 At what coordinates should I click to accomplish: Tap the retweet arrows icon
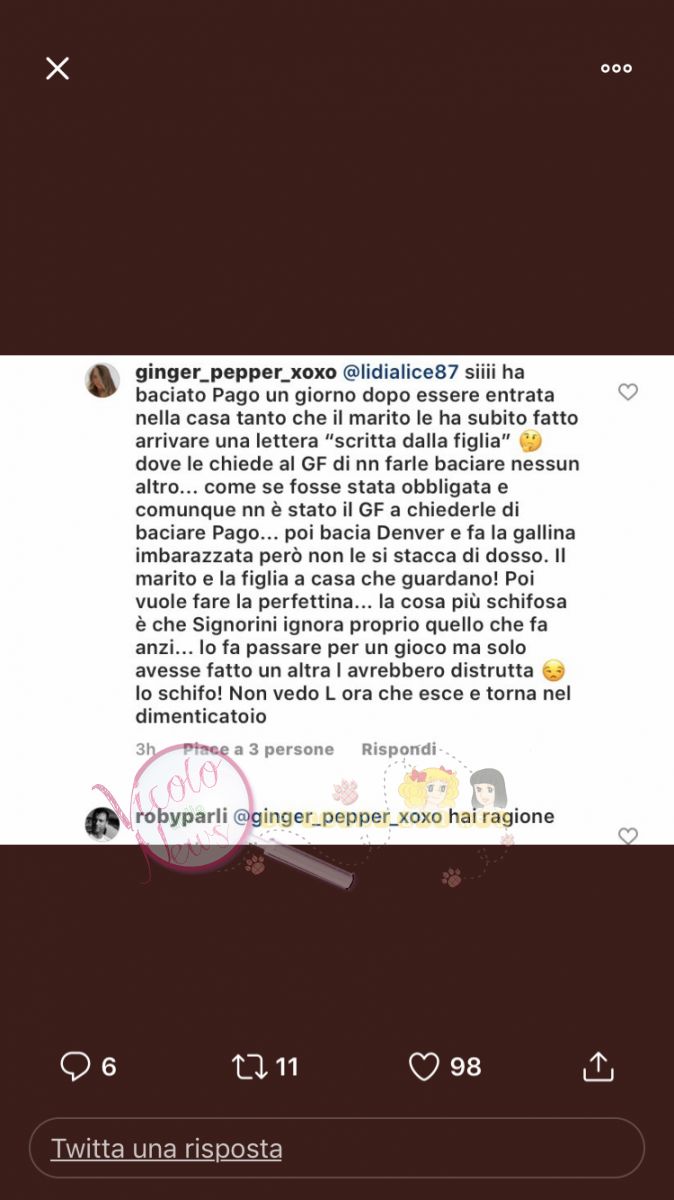pos(250,1066)
